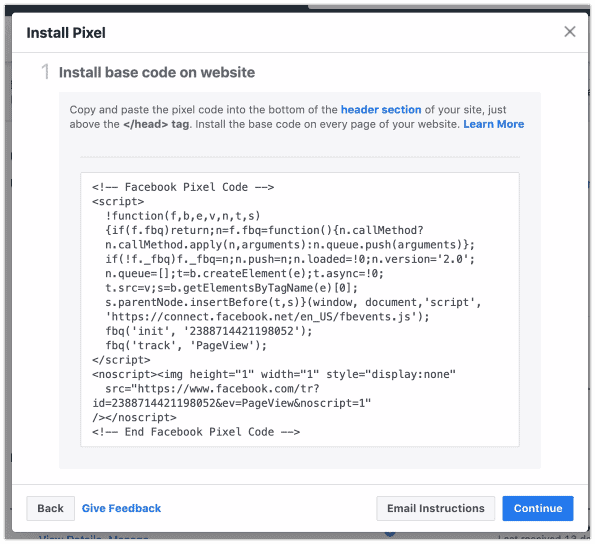
Task: Click the End Facebook Pixel Code comment
Action: pyautogui.click(x=196, y=432)
